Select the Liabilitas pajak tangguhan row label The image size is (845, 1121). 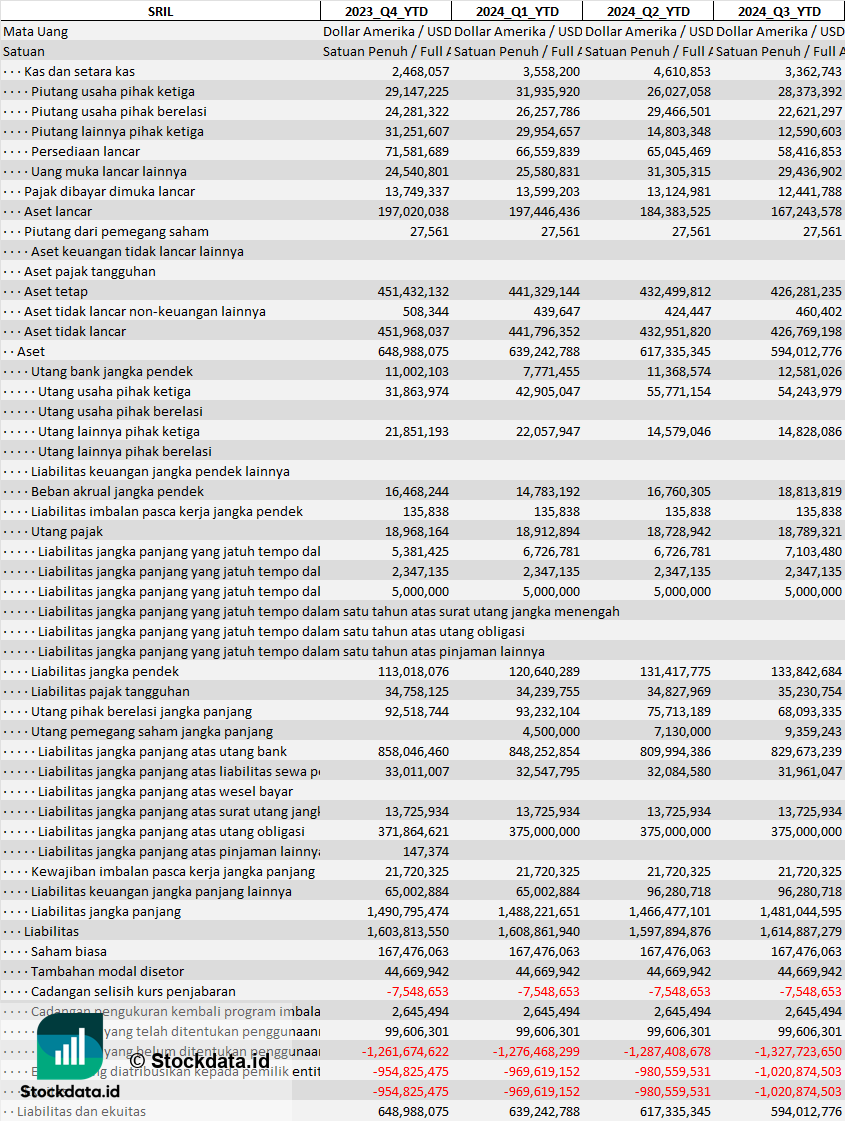click(x=110, y=691)
